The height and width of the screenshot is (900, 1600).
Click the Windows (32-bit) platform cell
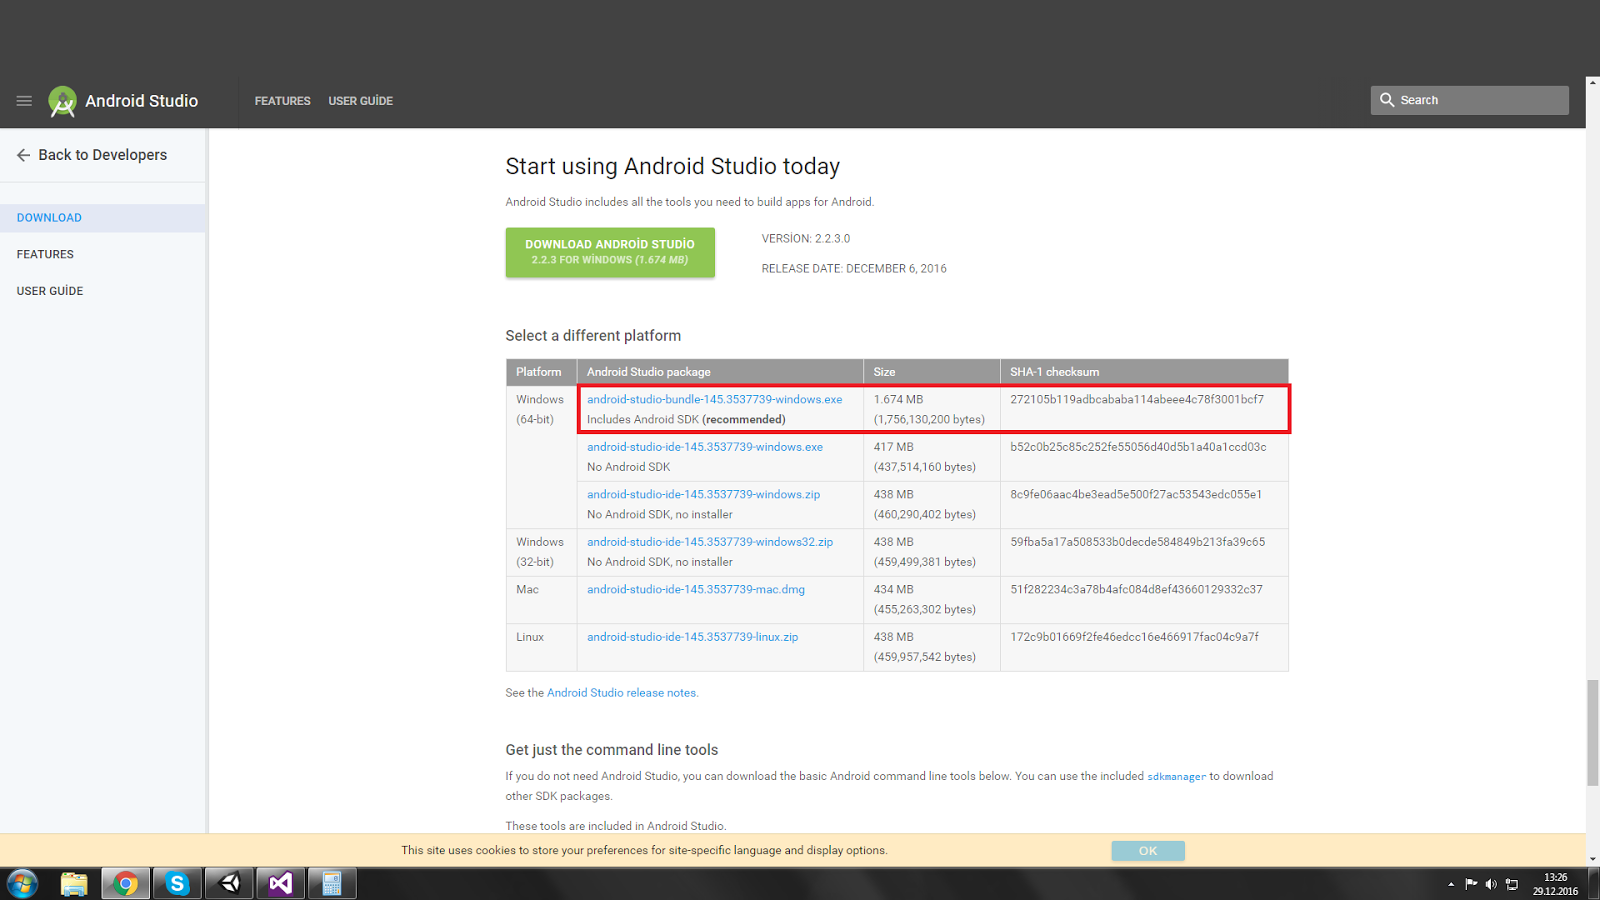tap(541, 552)
